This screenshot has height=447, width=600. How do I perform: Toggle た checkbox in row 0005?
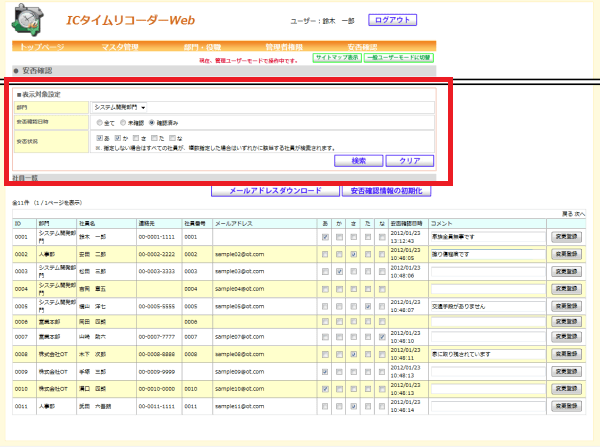pyautogui.click(x=368, y=307)
